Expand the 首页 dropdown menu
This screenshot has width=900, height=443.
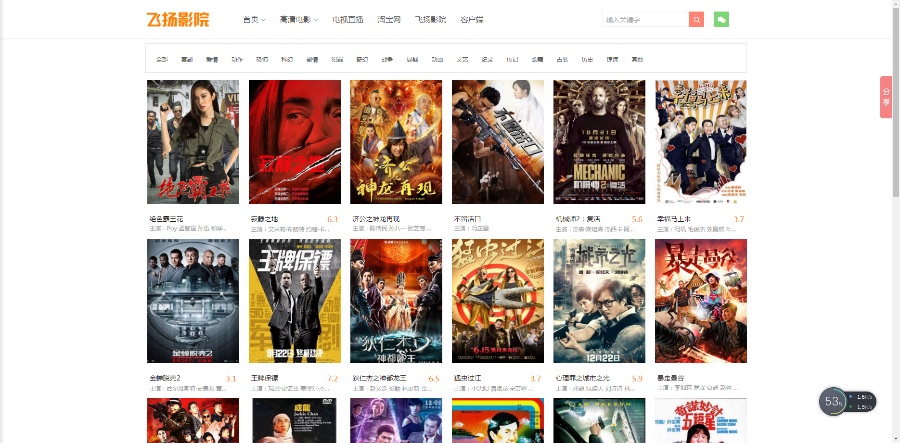[x=254, y=20]
